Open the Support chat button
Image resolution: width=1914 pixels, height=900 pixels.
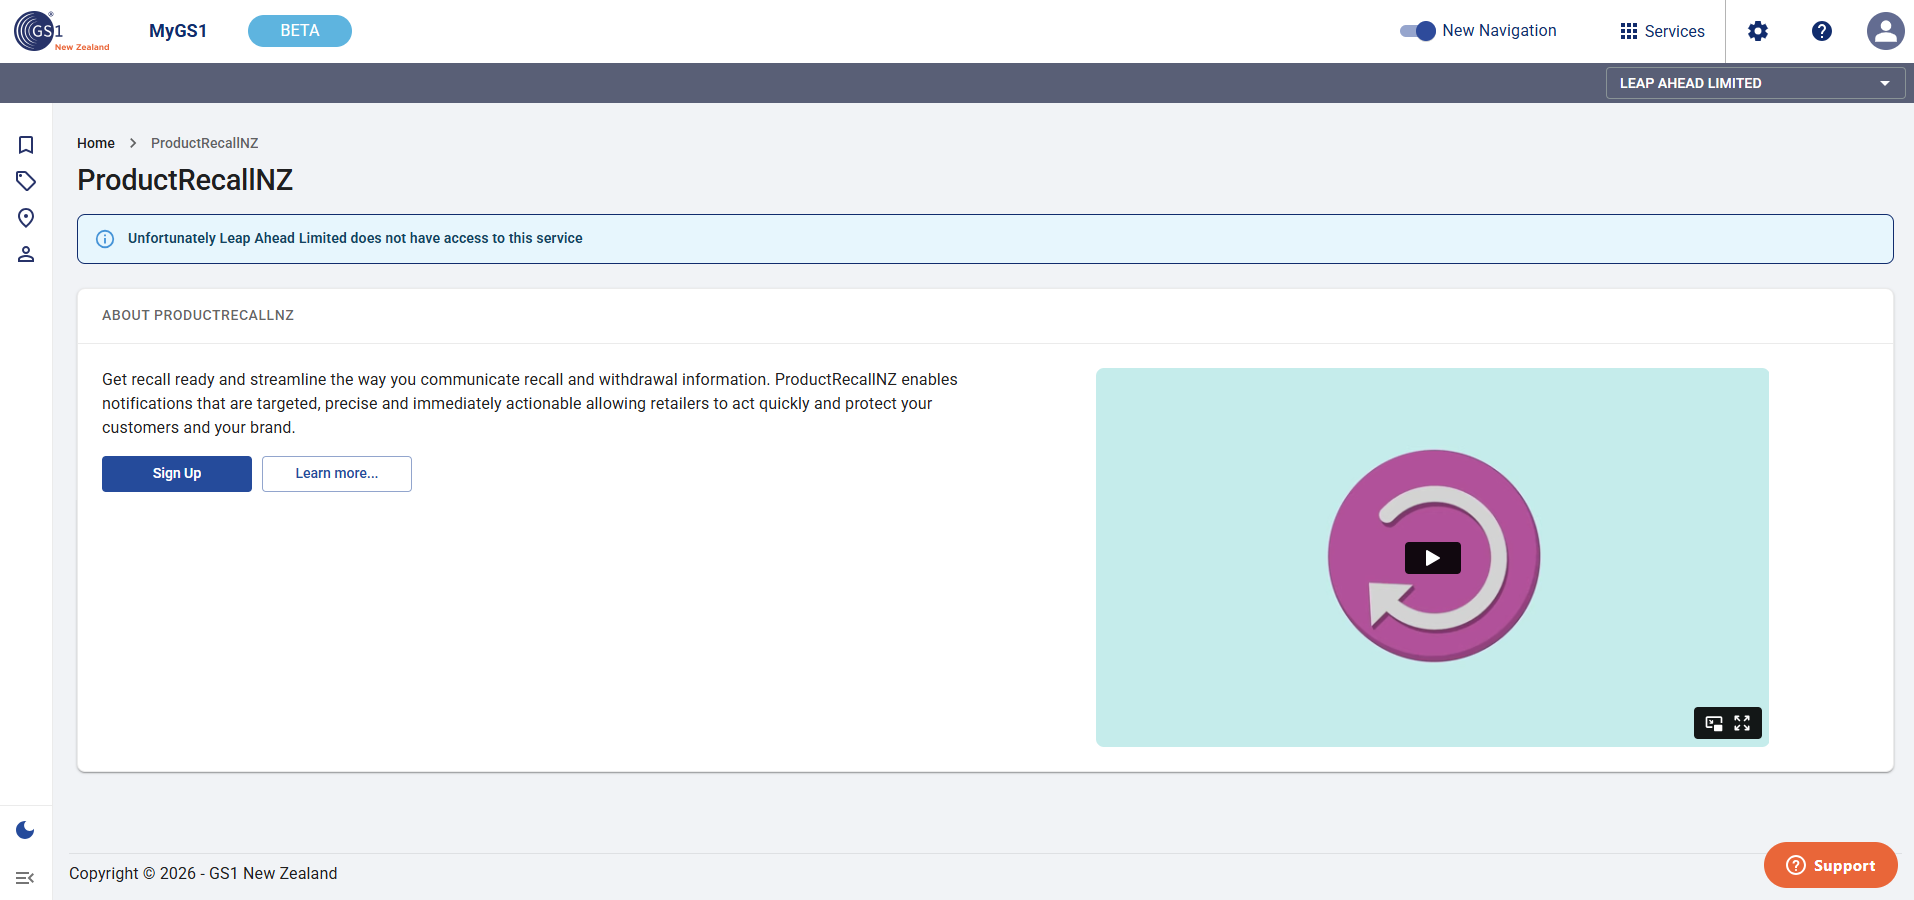(1831, 865)
